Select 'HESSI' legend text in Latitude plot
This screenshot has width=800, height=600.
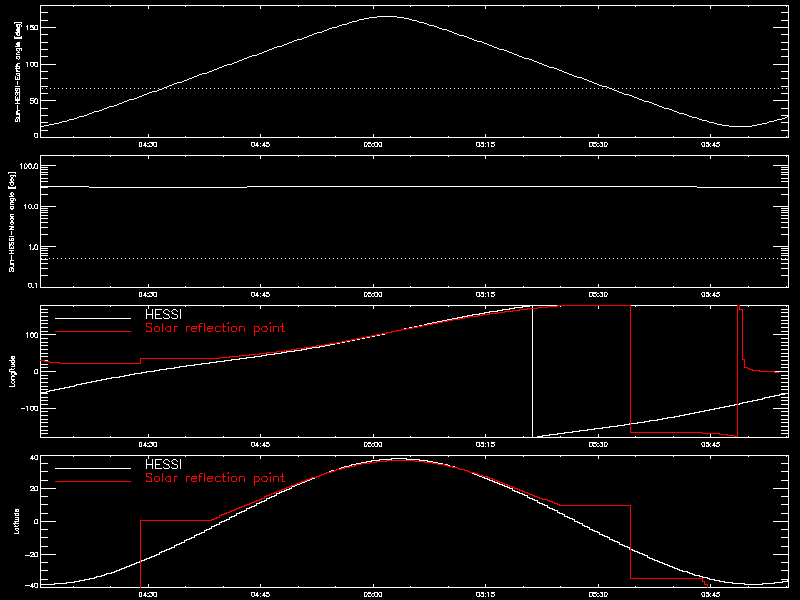[x=163, y=464]
